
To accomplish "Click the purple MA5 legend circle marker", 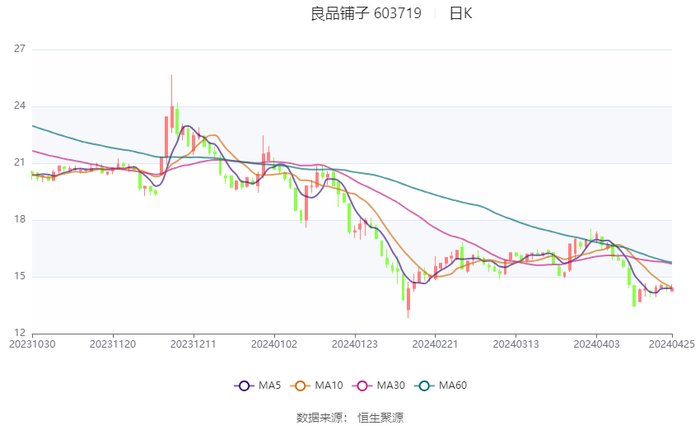I will pyautogui.click(x=244, y=386).
